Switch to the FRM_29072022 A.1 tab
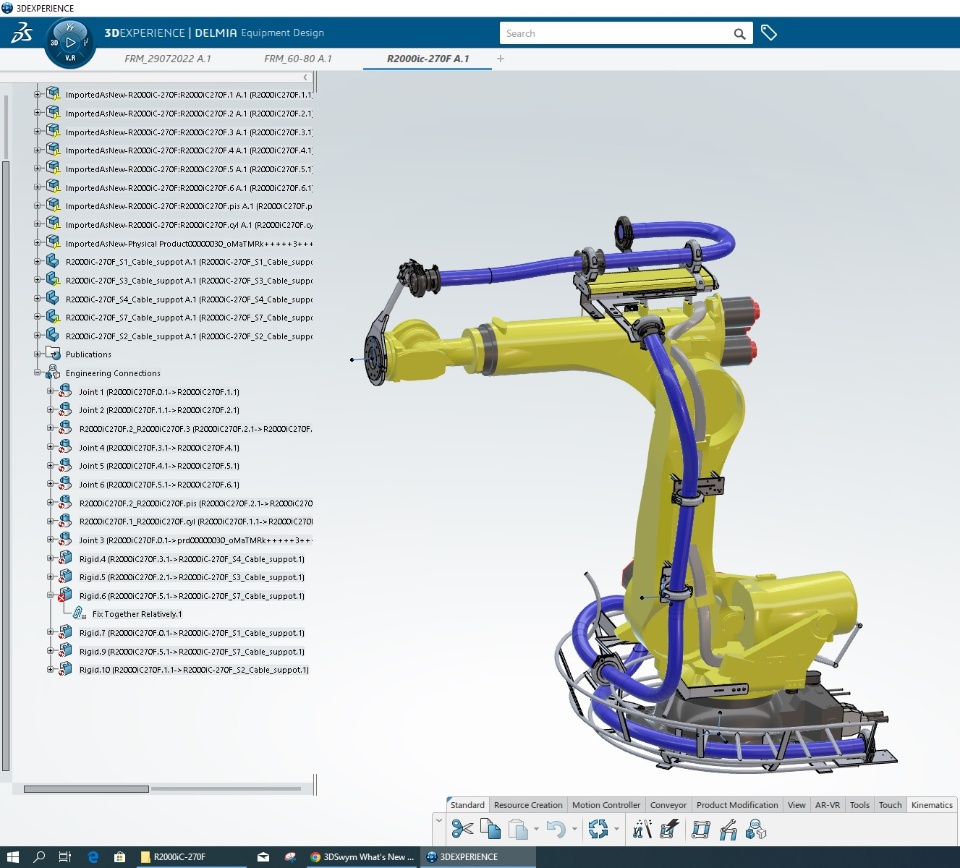This screenshot has height=868, width=960. [x=167, y=59]
